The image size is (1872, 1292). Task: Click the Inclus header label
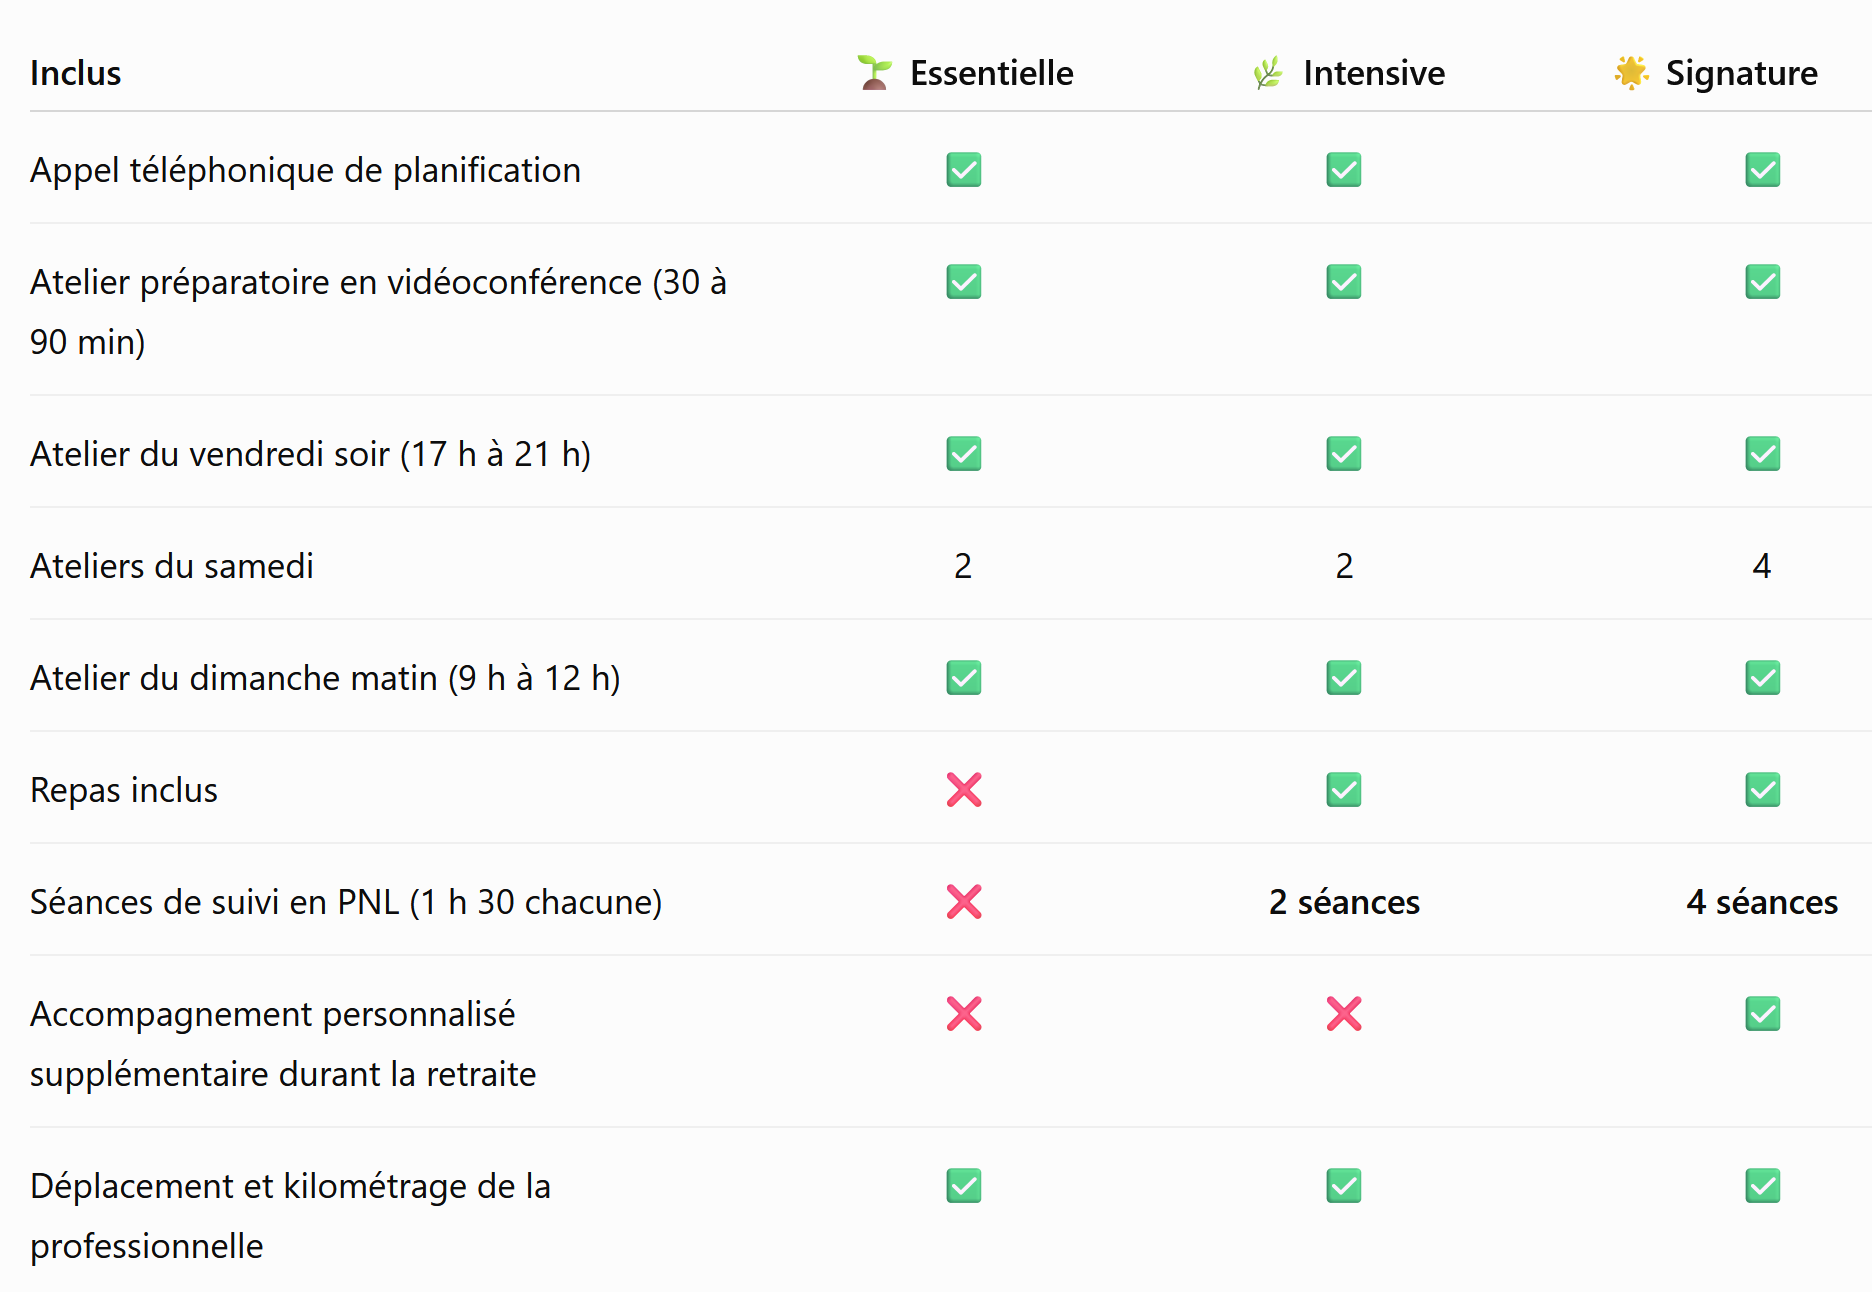click(75, 73)
